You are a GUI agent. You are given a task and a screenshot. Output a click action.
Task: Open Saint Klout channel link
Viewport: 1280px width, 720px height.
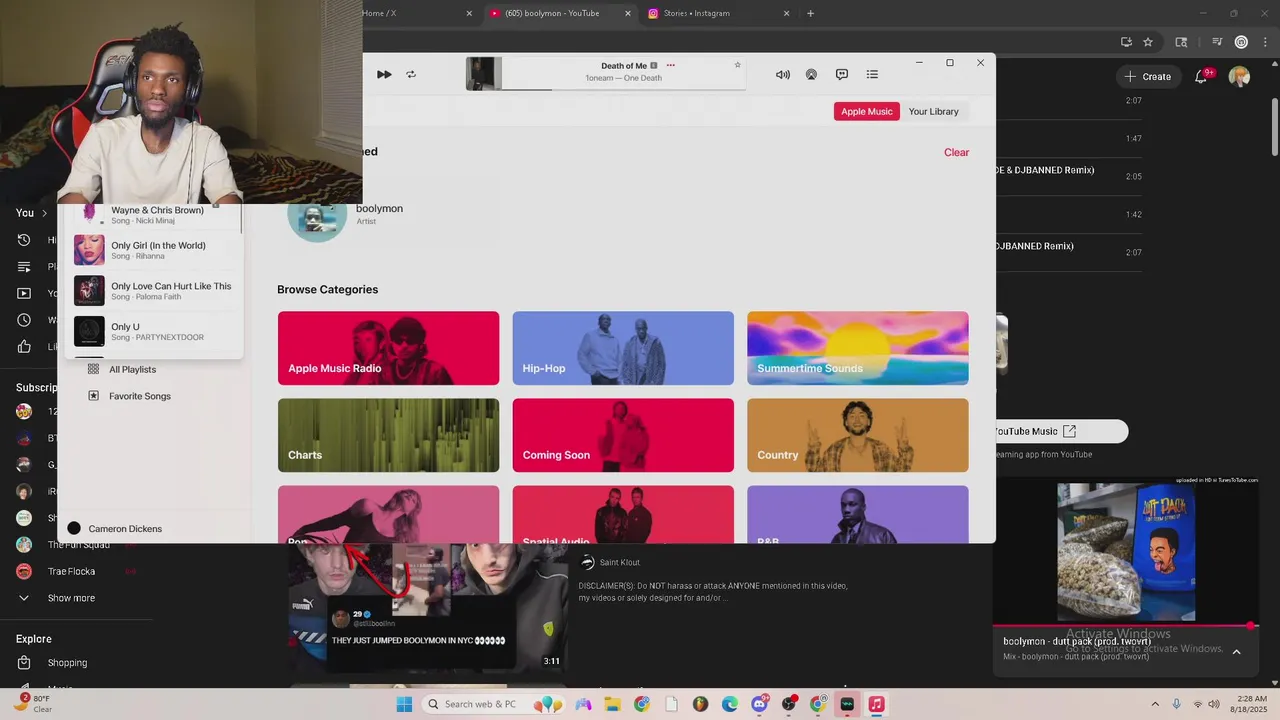[619, 562]
